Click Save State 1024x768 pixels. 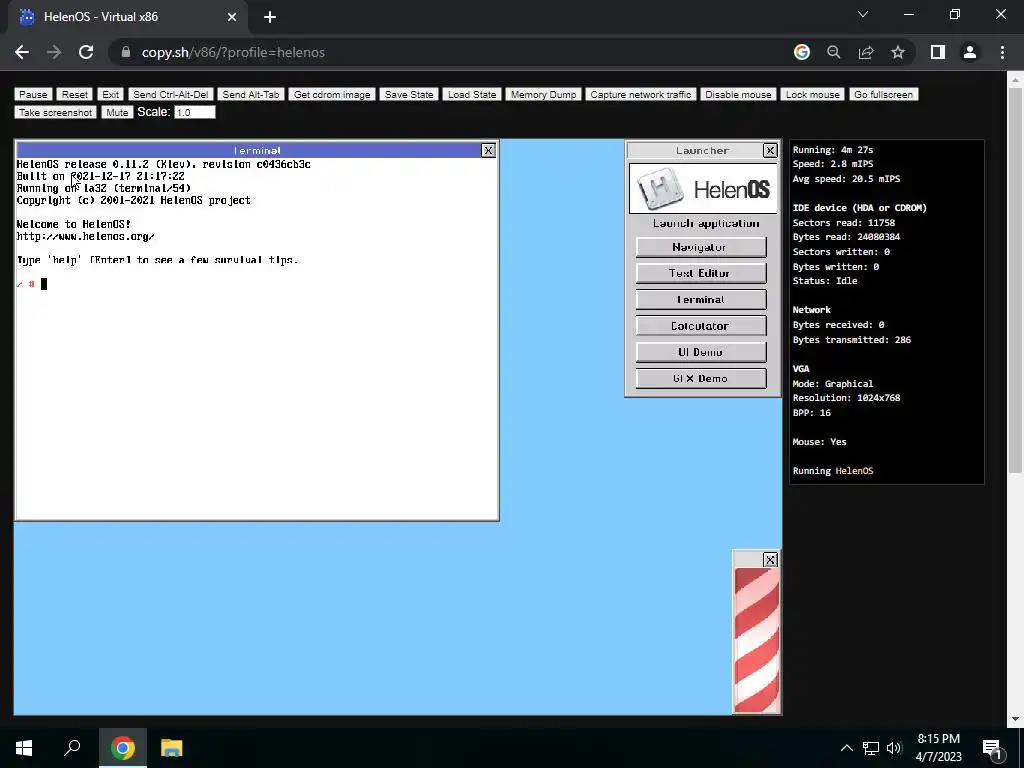409,95
